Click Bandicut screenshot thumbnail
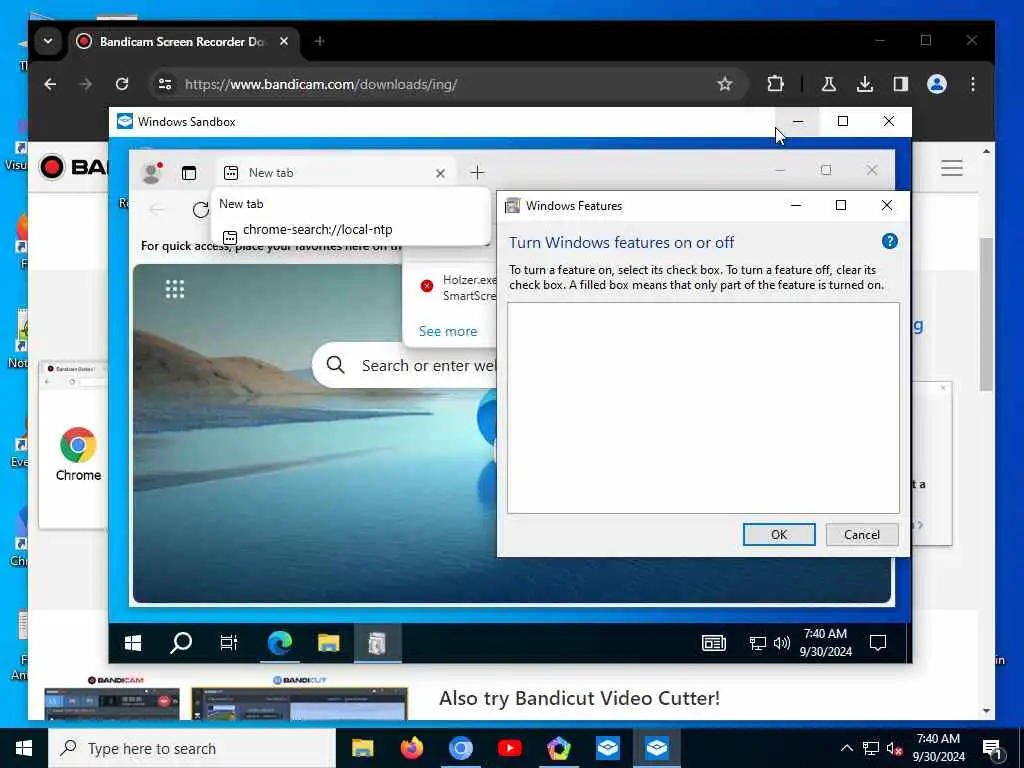 coord(299,703)
